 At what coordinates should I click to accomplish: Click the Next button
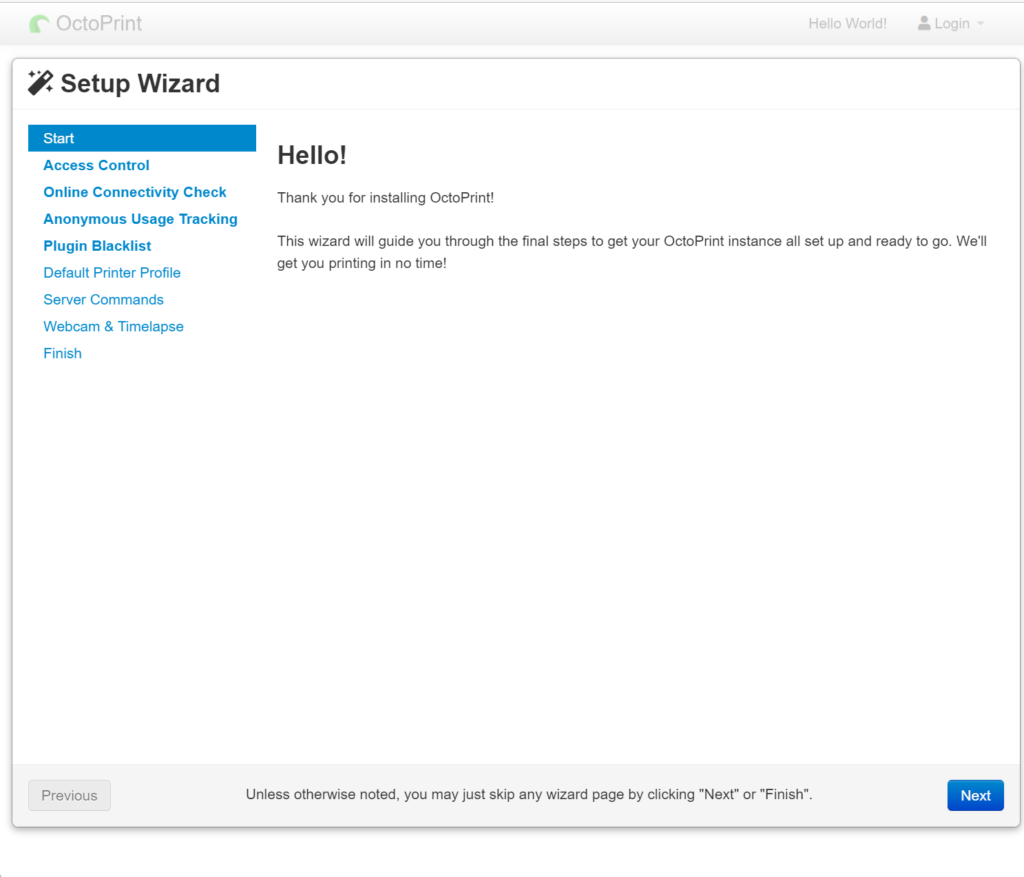(975, 795)
